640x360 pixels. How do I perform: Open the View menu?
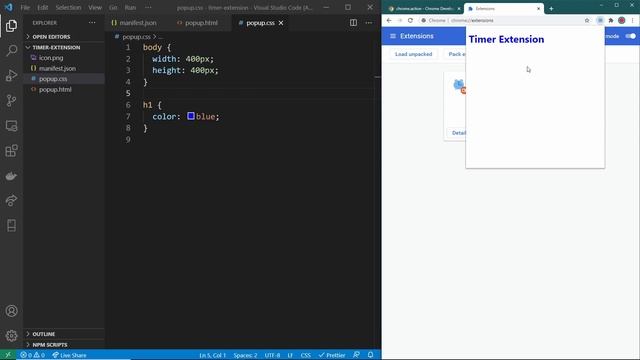95,7
